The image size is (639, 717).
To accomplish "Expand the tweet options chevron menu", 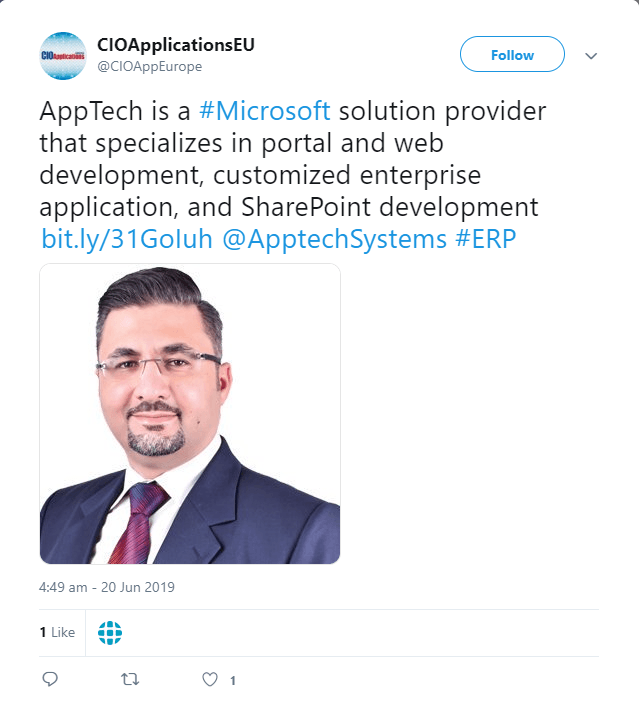I will [590, 55].
